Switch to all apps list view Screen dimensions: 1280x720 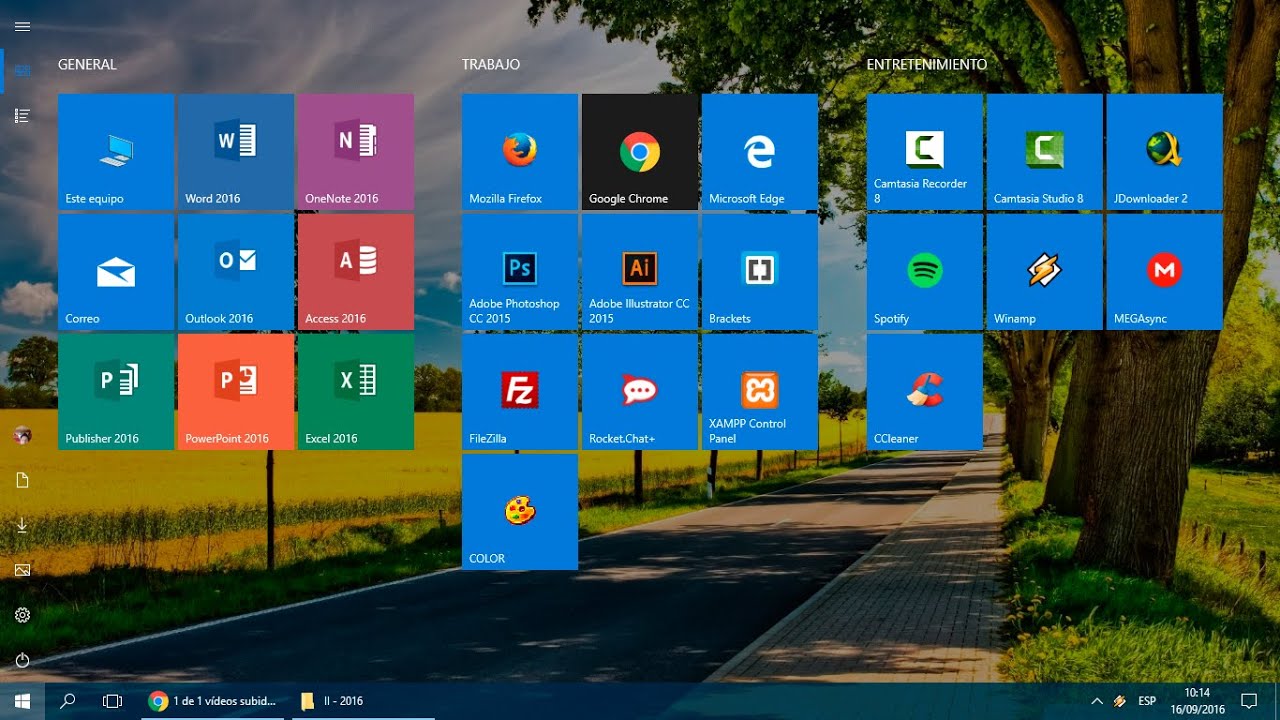22,116
